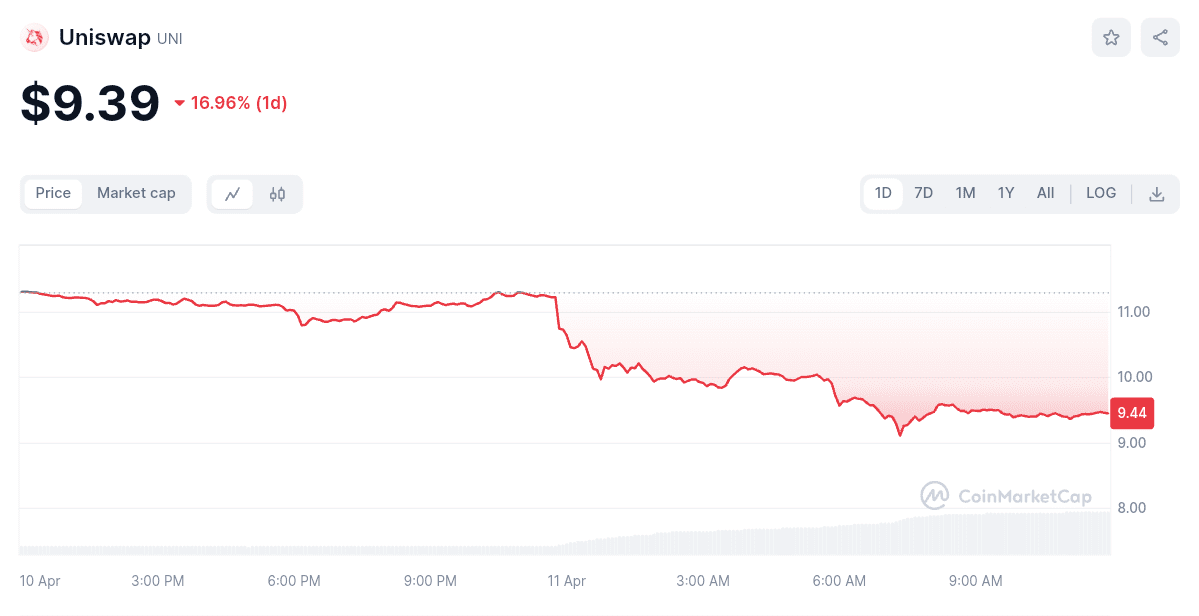The width and height of the screenshot is (1199, 616).
Task: Switch to line chart view icon
Action: tap(233, 194)
